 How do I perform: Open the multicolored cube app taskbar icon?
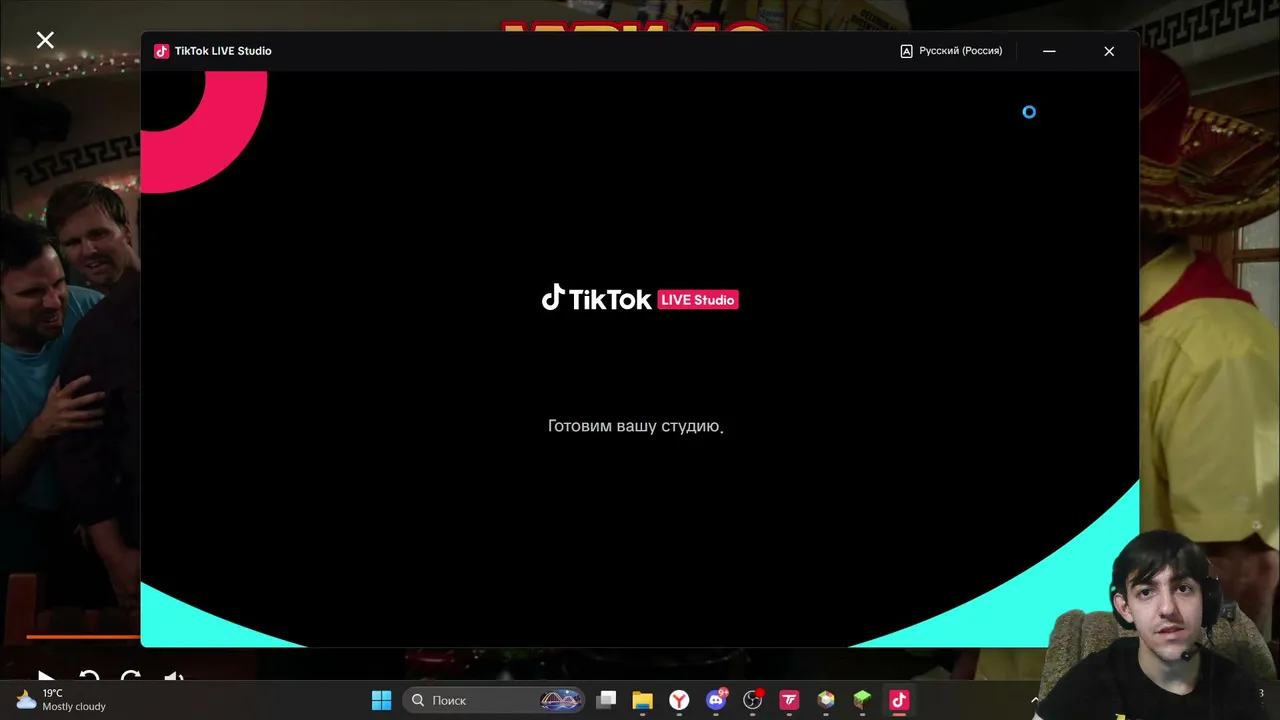[826, 700]
